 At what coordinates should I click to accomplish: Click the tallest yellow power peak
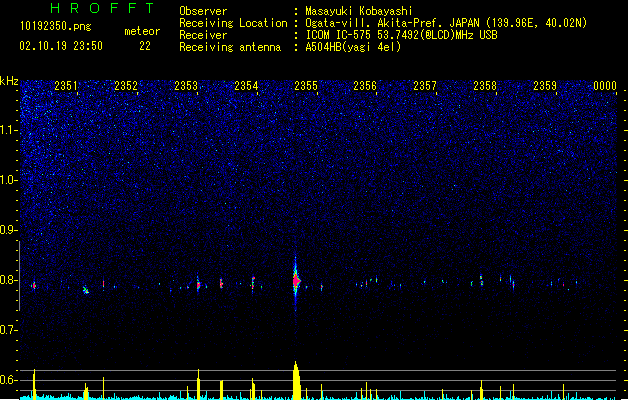coord(296,380)
